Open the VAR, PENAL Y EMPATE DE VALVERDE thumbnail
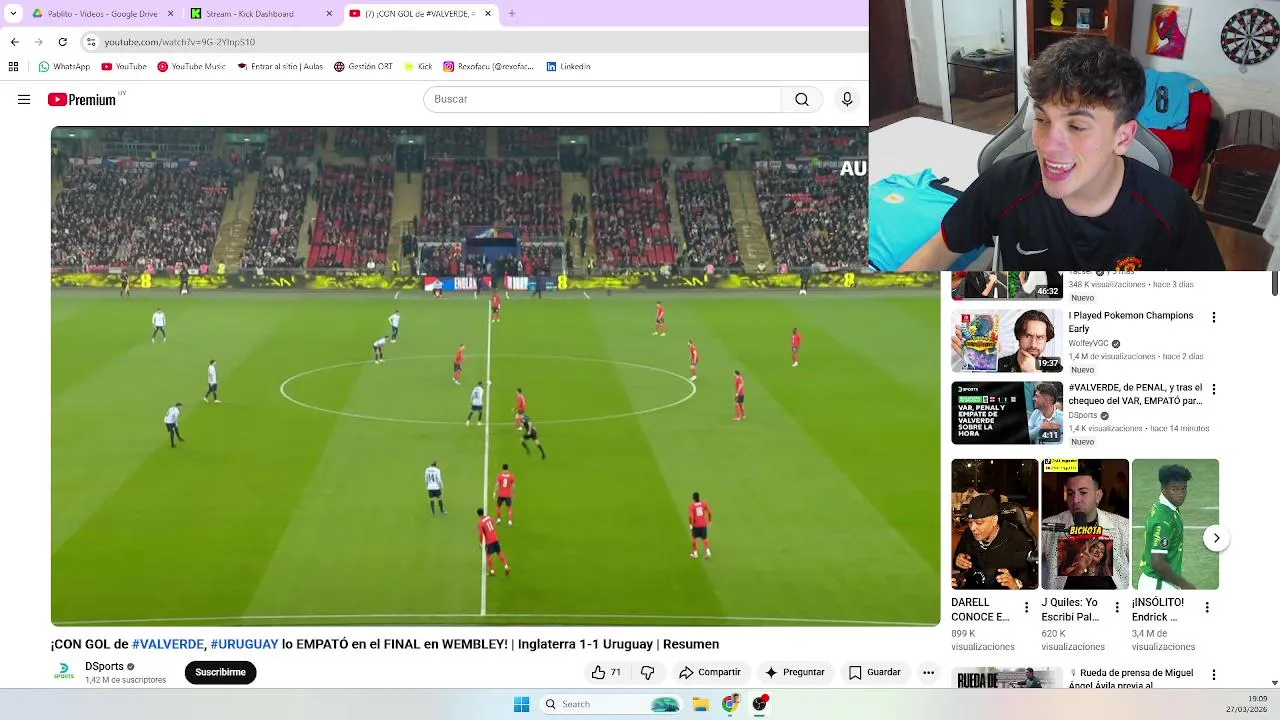The height and width of the screenshot is (720, 1280). point(1007,413)
